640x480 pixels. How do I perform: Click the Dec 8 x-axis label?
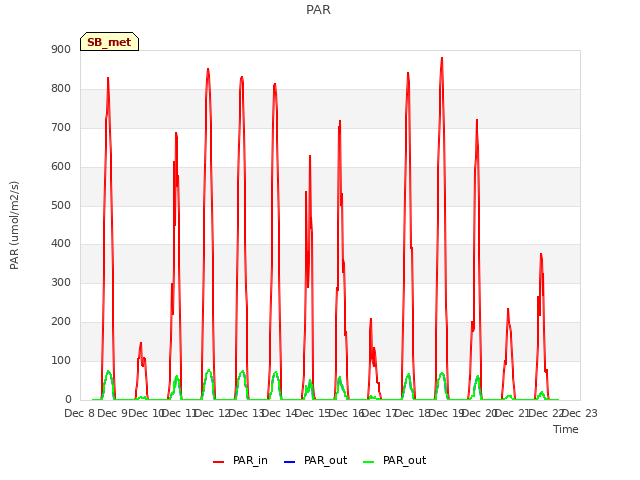[x=80, y=413]
